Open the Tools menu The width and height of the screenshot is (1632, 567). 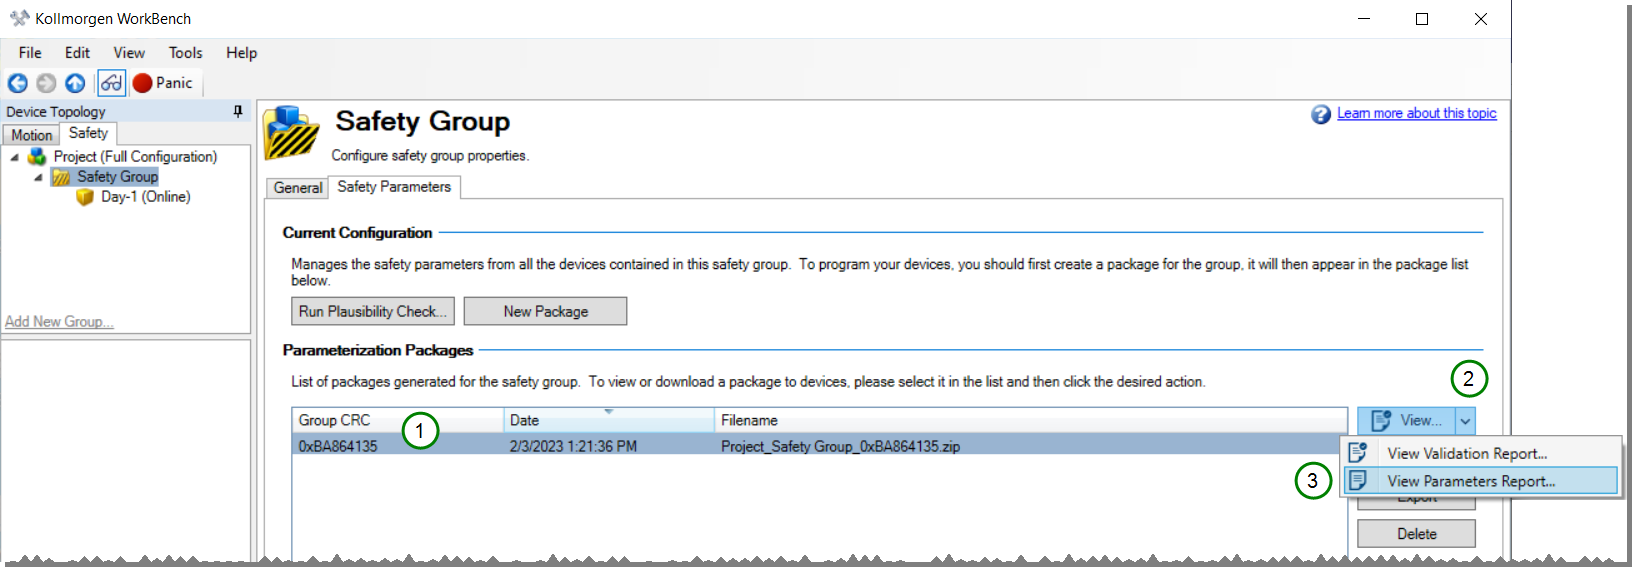185,53
